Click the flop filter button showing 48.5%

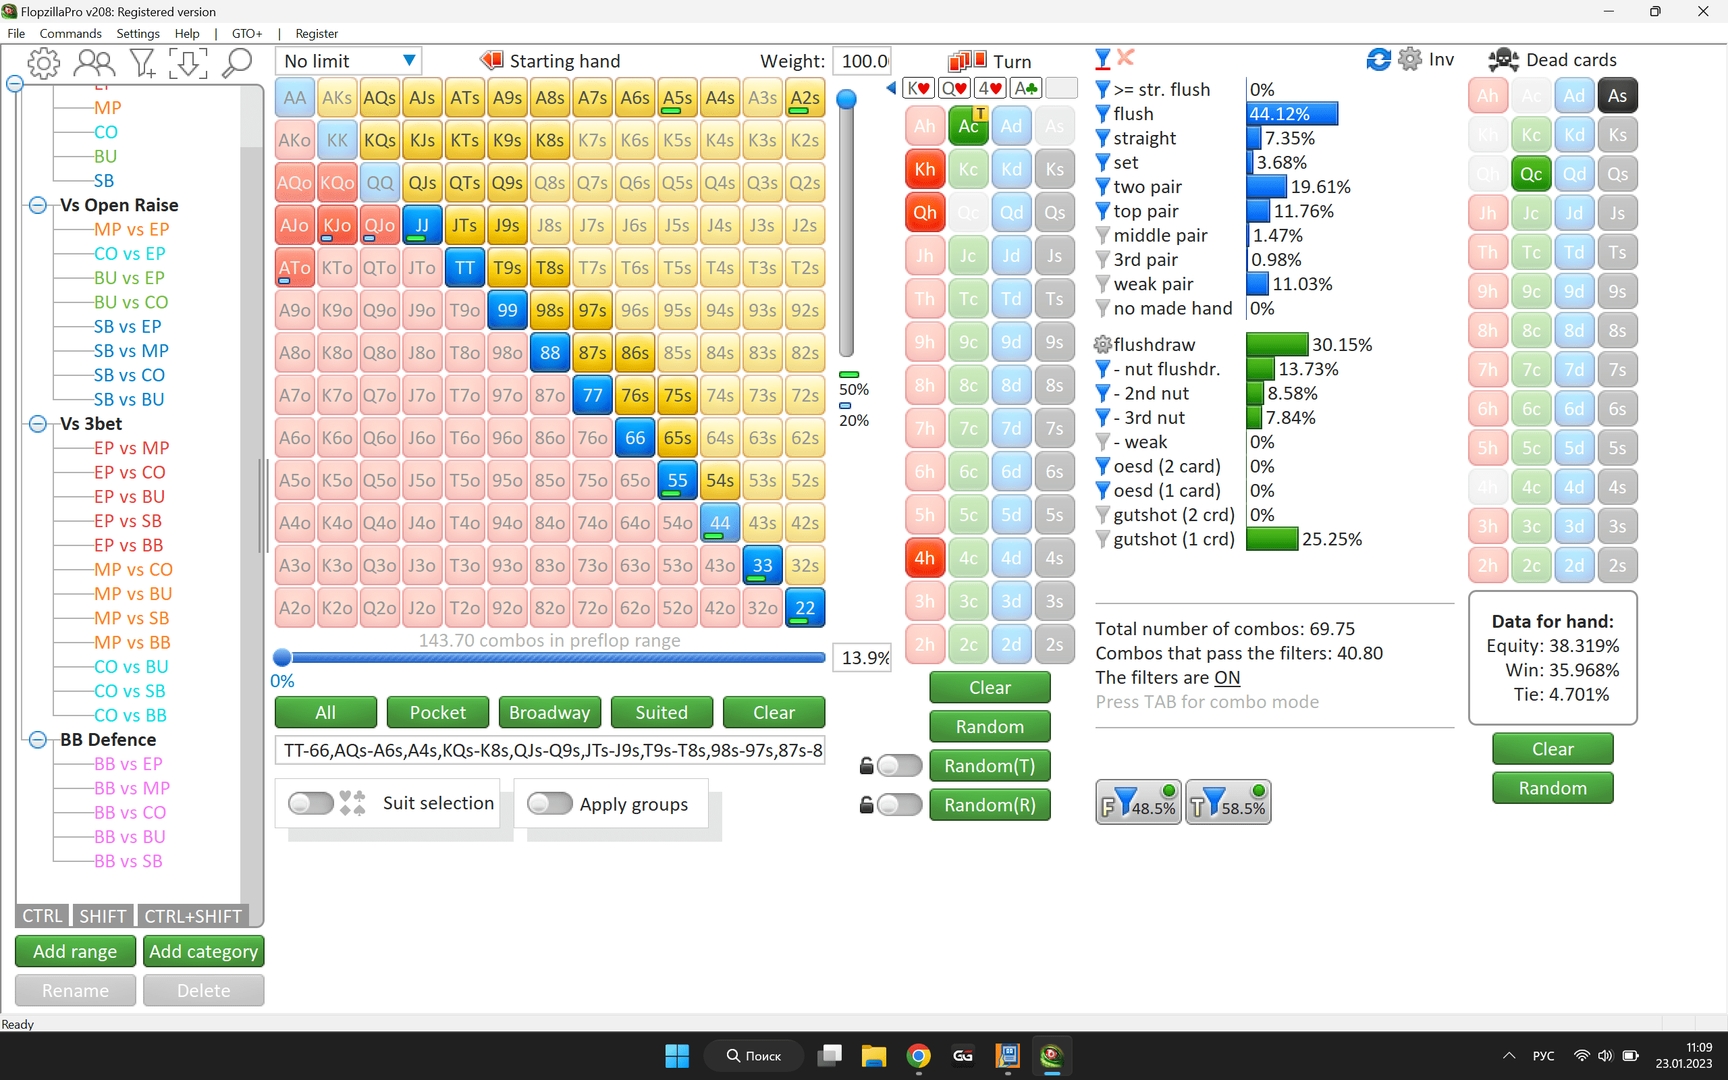[1138, 802]
